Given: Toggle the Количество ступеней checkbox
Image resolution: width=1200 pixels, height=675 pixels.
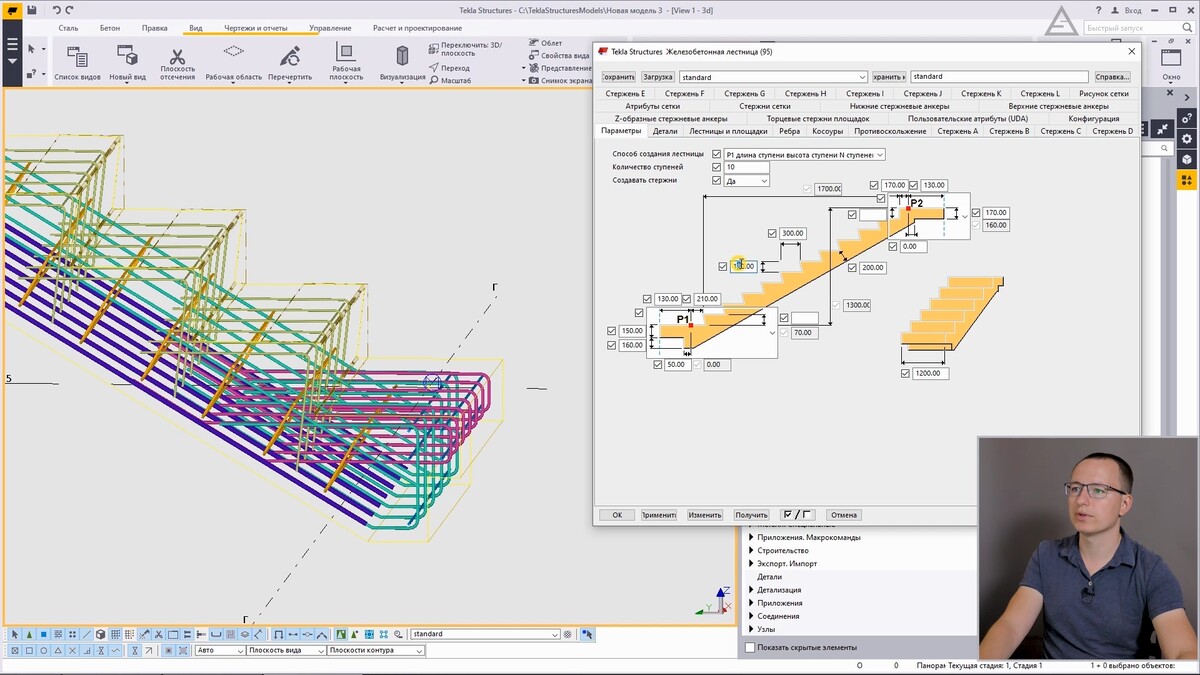Looking at the screenshot, I should (716, 167).
